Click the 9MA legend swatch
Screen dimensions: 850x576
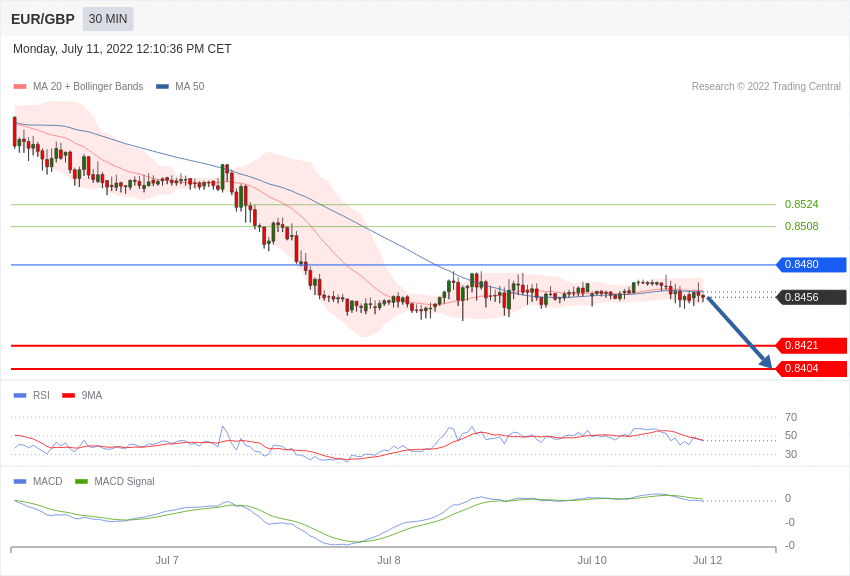(x=68, y=395)
